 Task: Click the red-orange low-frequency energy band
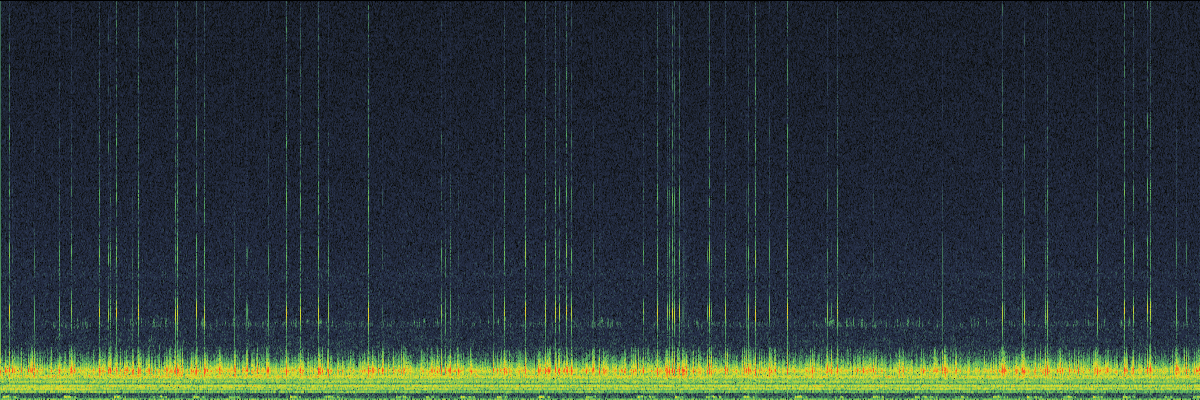(600, 370)
